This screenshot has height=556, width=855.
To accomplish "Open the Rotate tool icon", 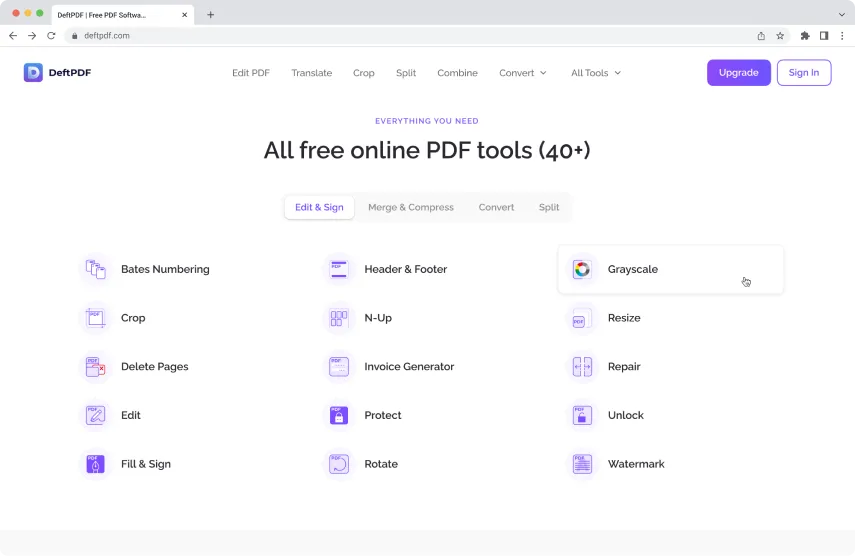I will coord(339,464).
